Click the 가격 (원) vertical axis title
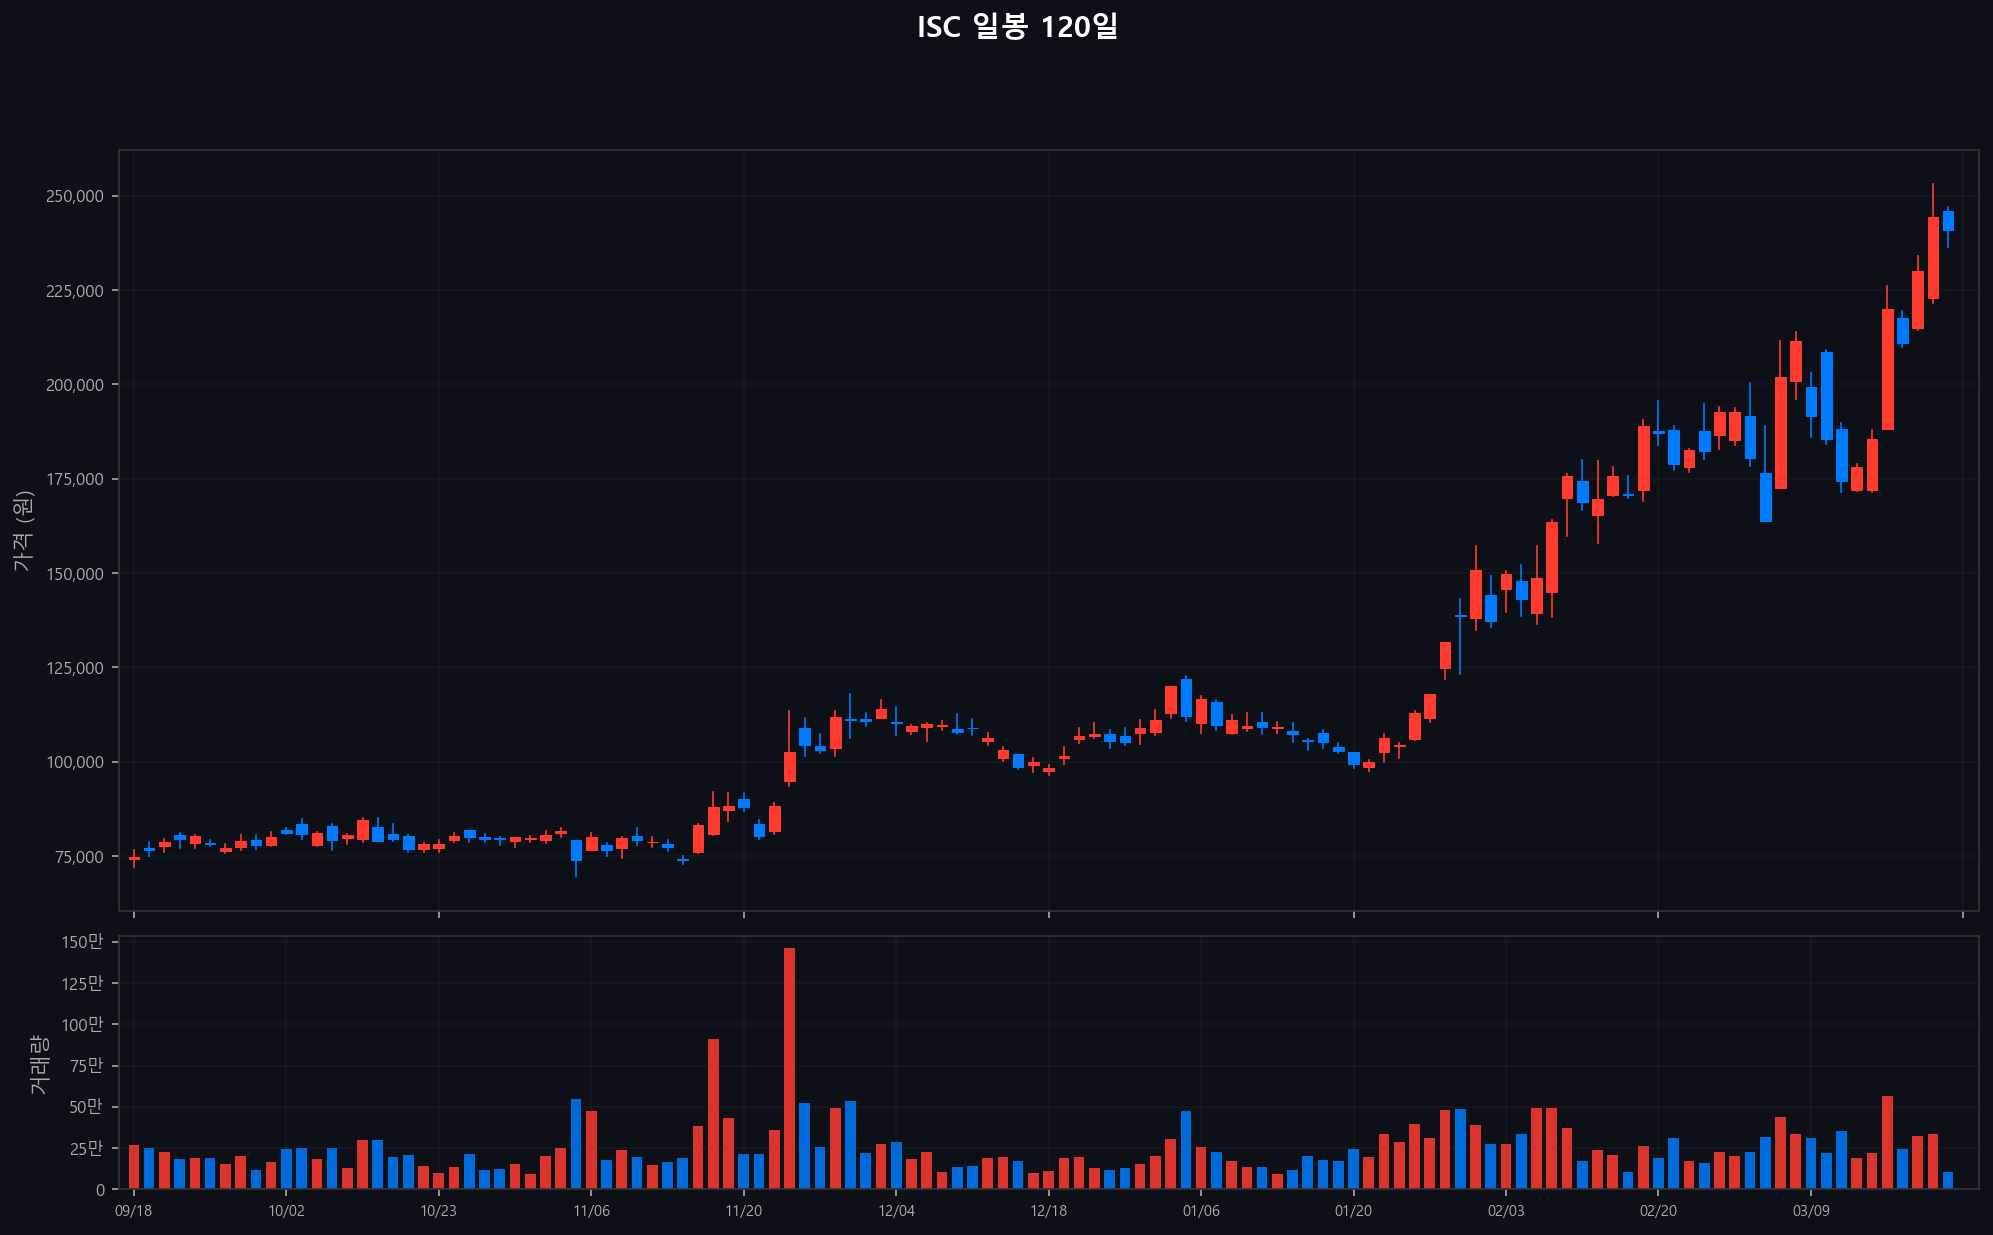The height and width of the screenshot is (1235, 1993). click(x=24, y=531)
